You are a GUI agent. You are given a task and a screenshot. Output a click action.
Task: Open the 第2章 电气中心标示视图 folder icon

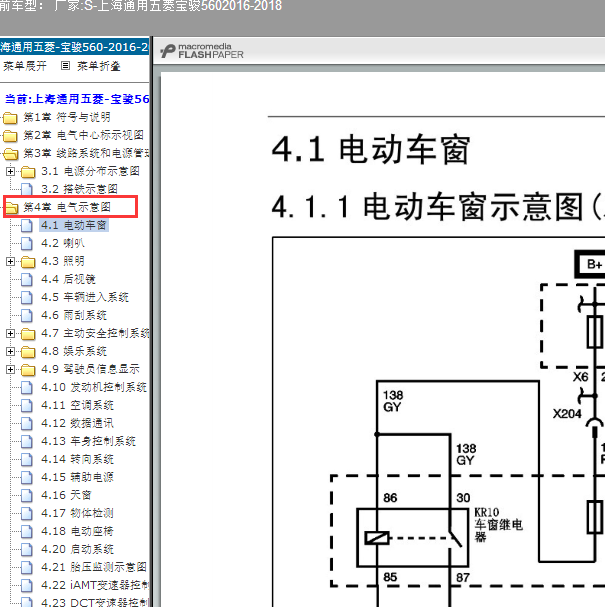(10, 135)
